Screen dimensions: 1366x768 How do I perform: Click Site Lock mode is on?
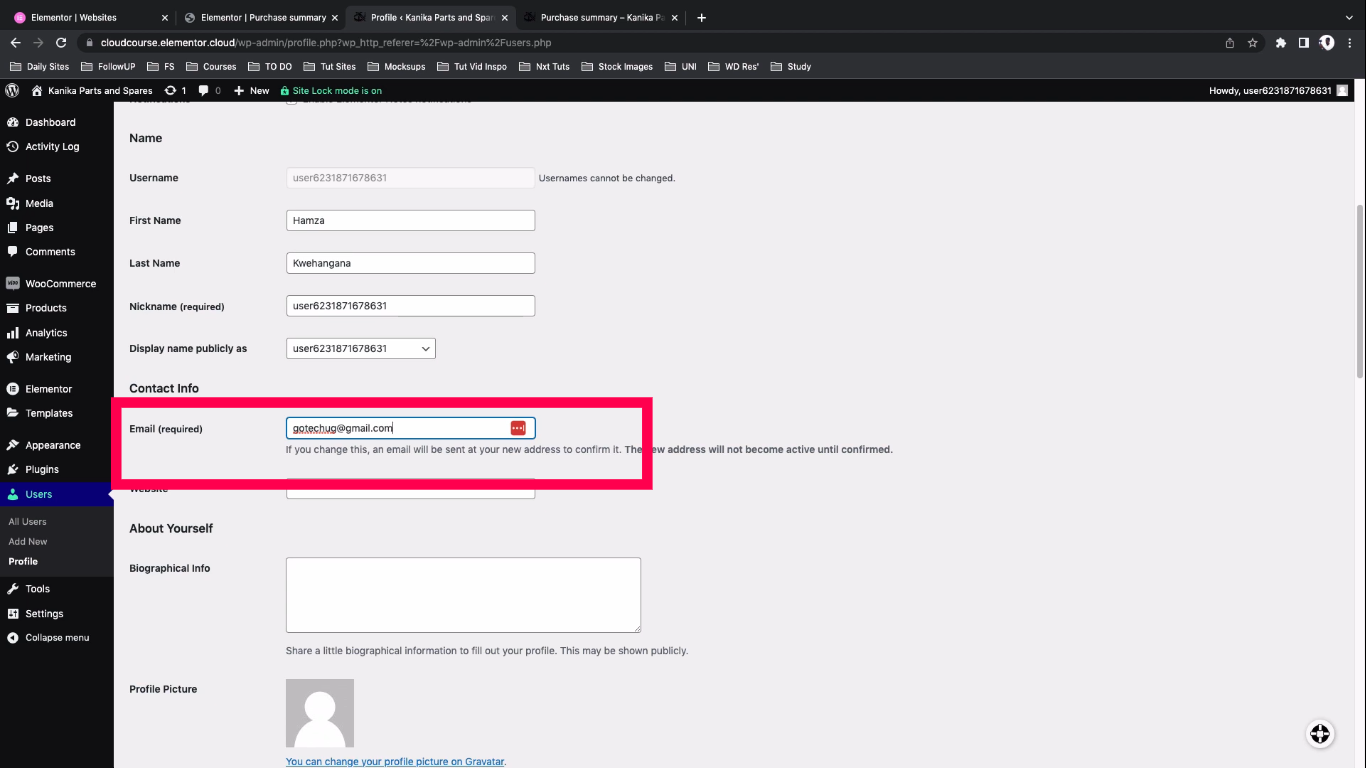pyautogui.click(x=331, y=90)
